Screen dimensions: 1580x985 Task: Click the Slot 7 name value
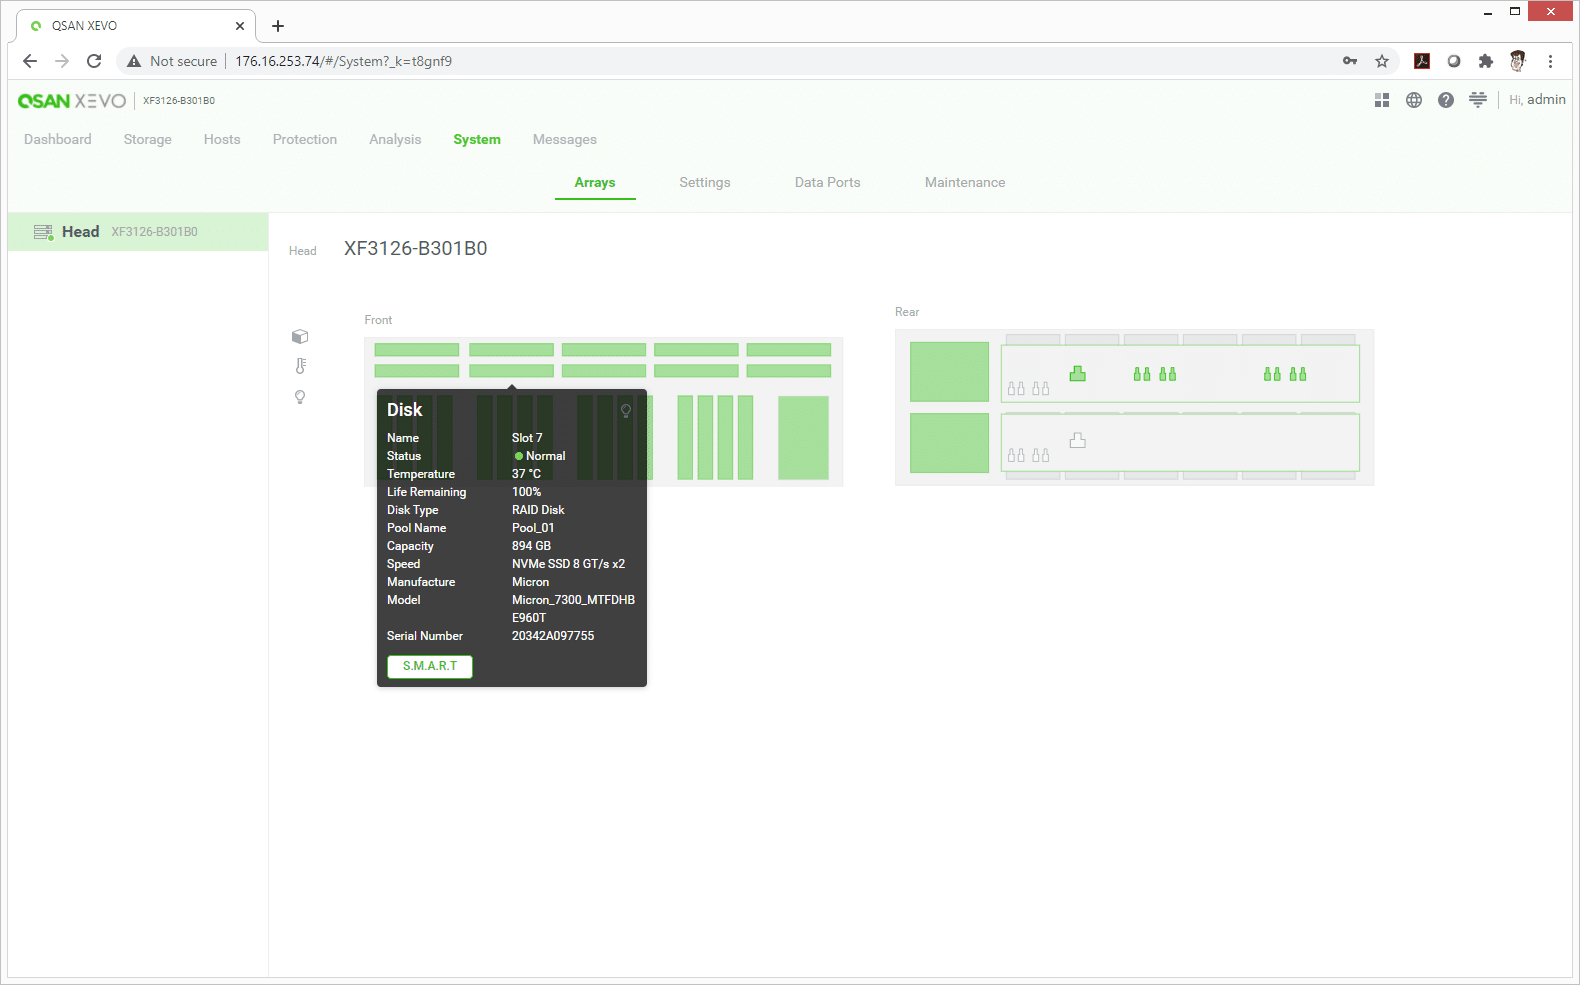coord(527,438)
